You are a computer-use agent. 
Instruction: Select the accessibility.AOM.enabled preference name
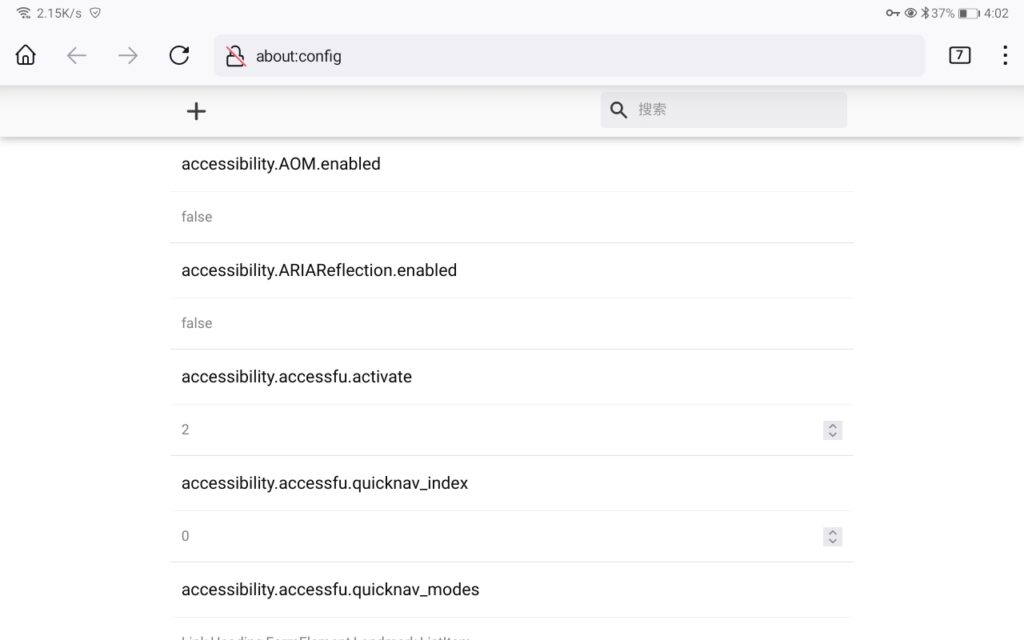pyautogui.click(x=281, y=164)
